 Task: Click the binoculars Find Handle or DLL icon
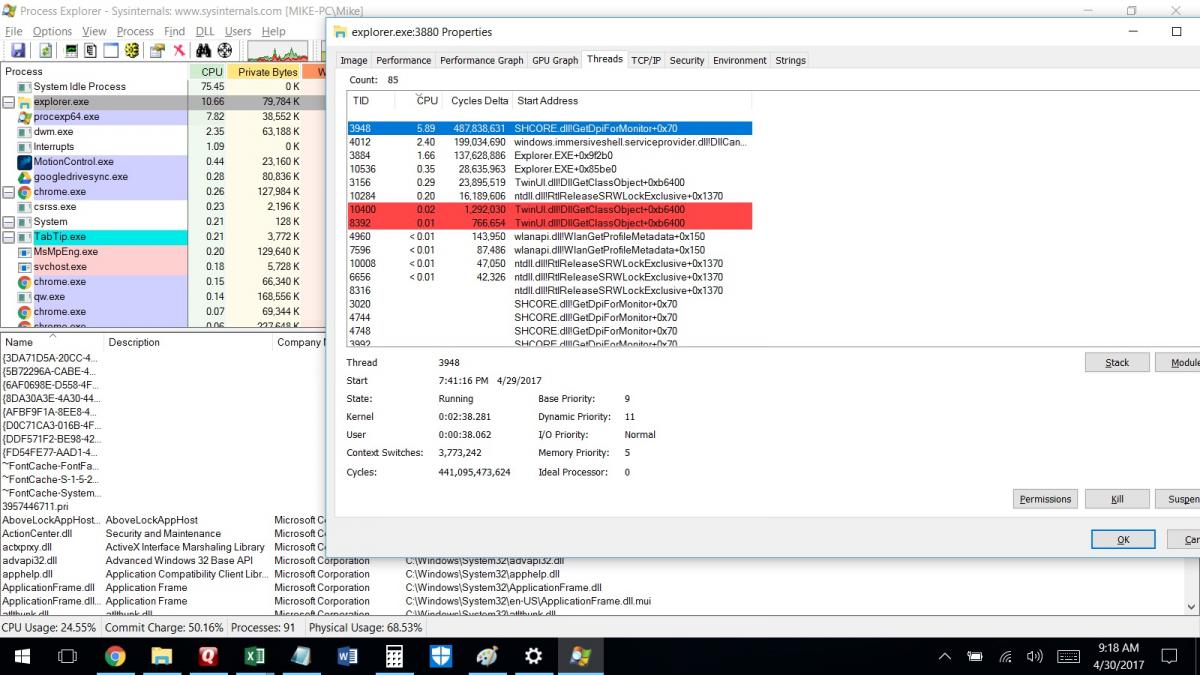click(204, 51)
